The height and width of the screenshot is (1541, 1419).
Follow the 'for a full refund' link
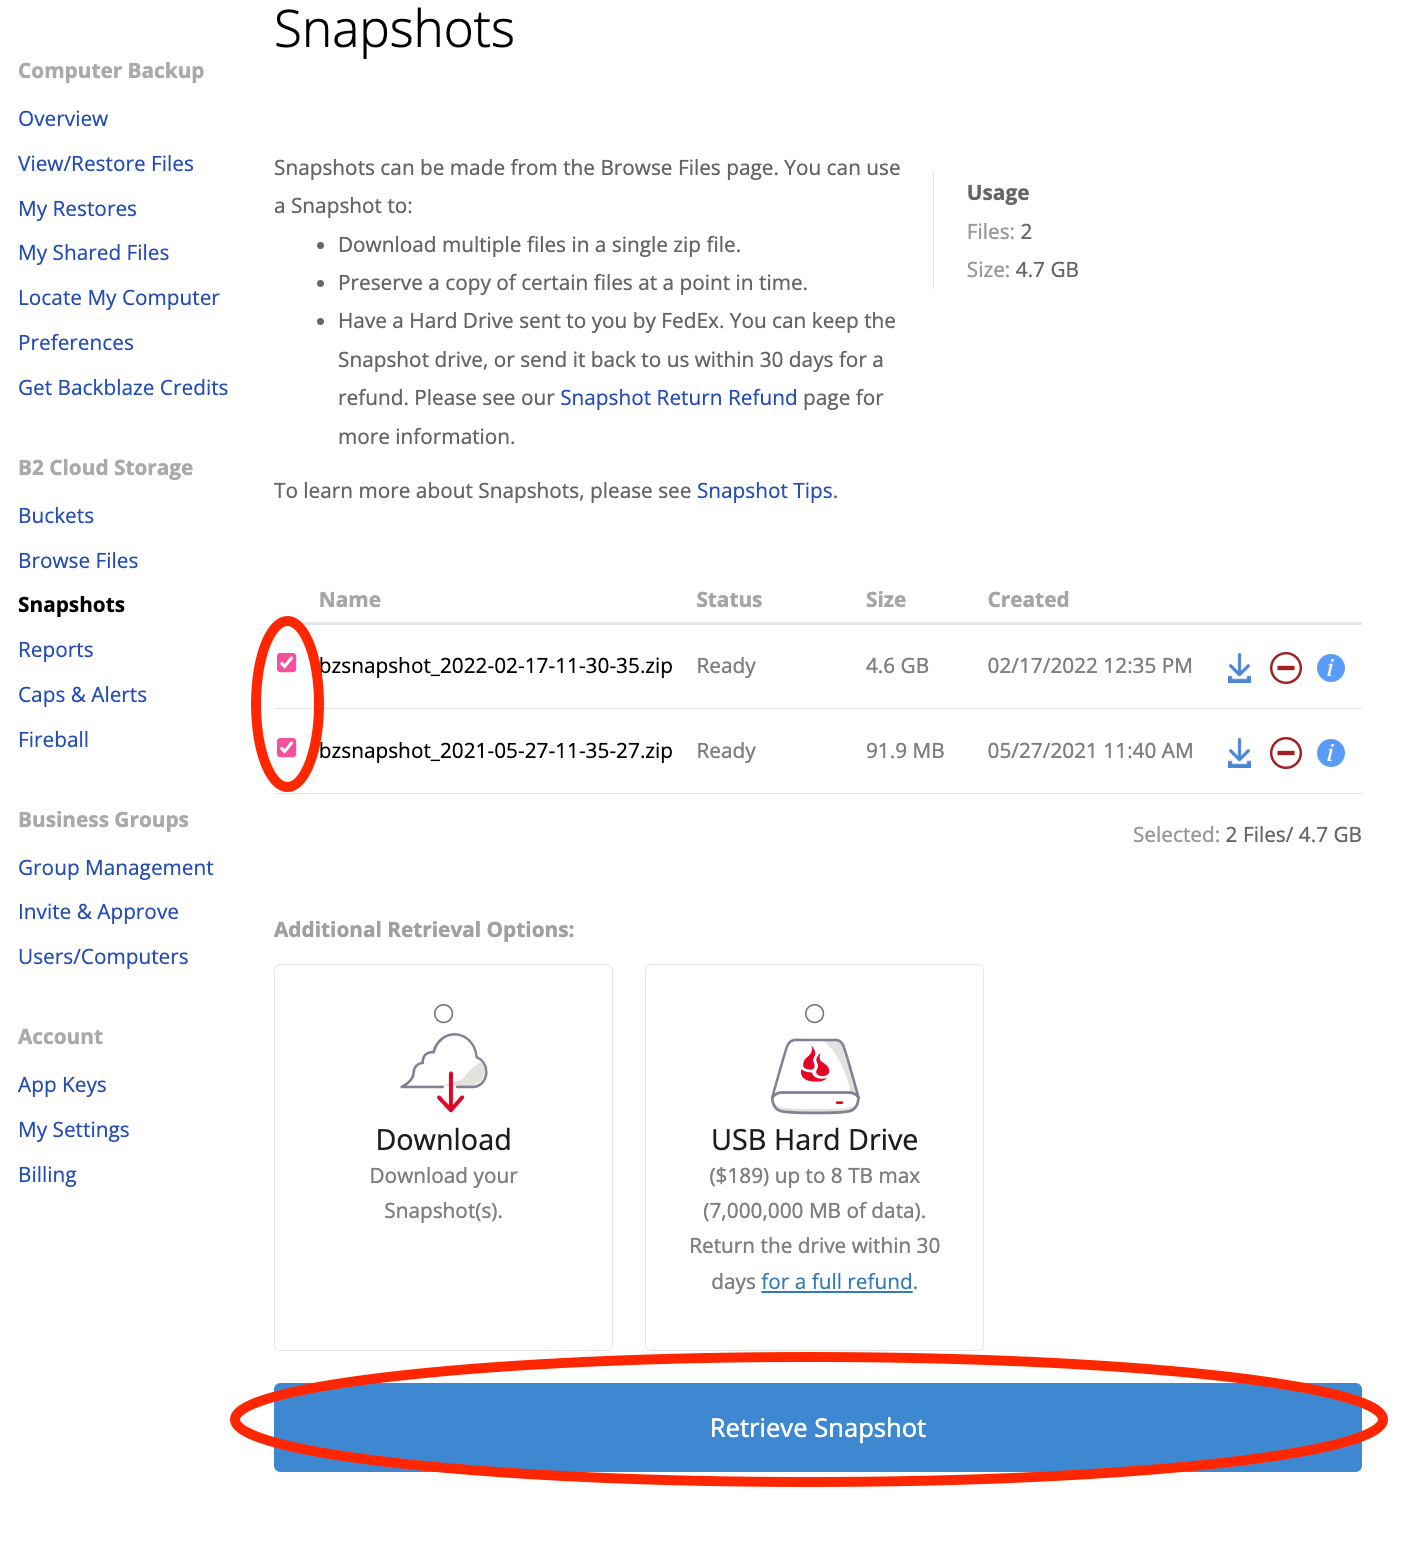(x=837, y=1282)
